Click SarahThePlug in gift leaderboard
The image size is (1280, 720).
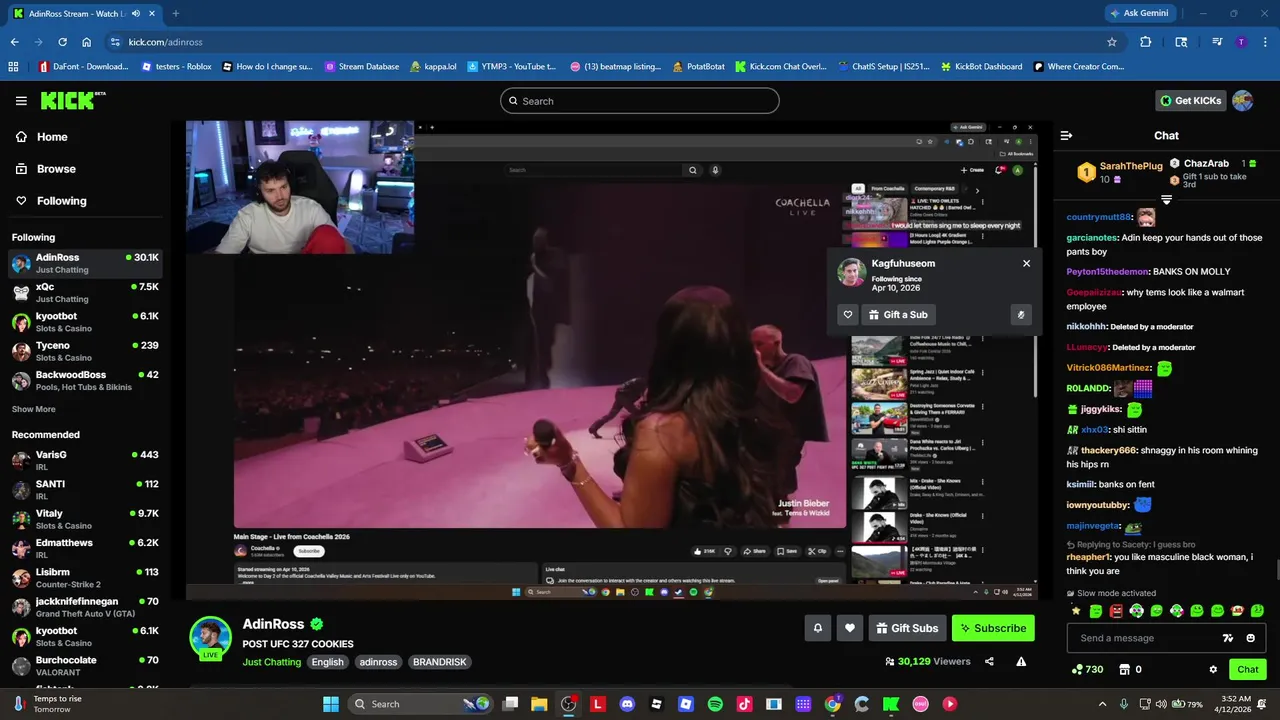tap(1131, 166)
